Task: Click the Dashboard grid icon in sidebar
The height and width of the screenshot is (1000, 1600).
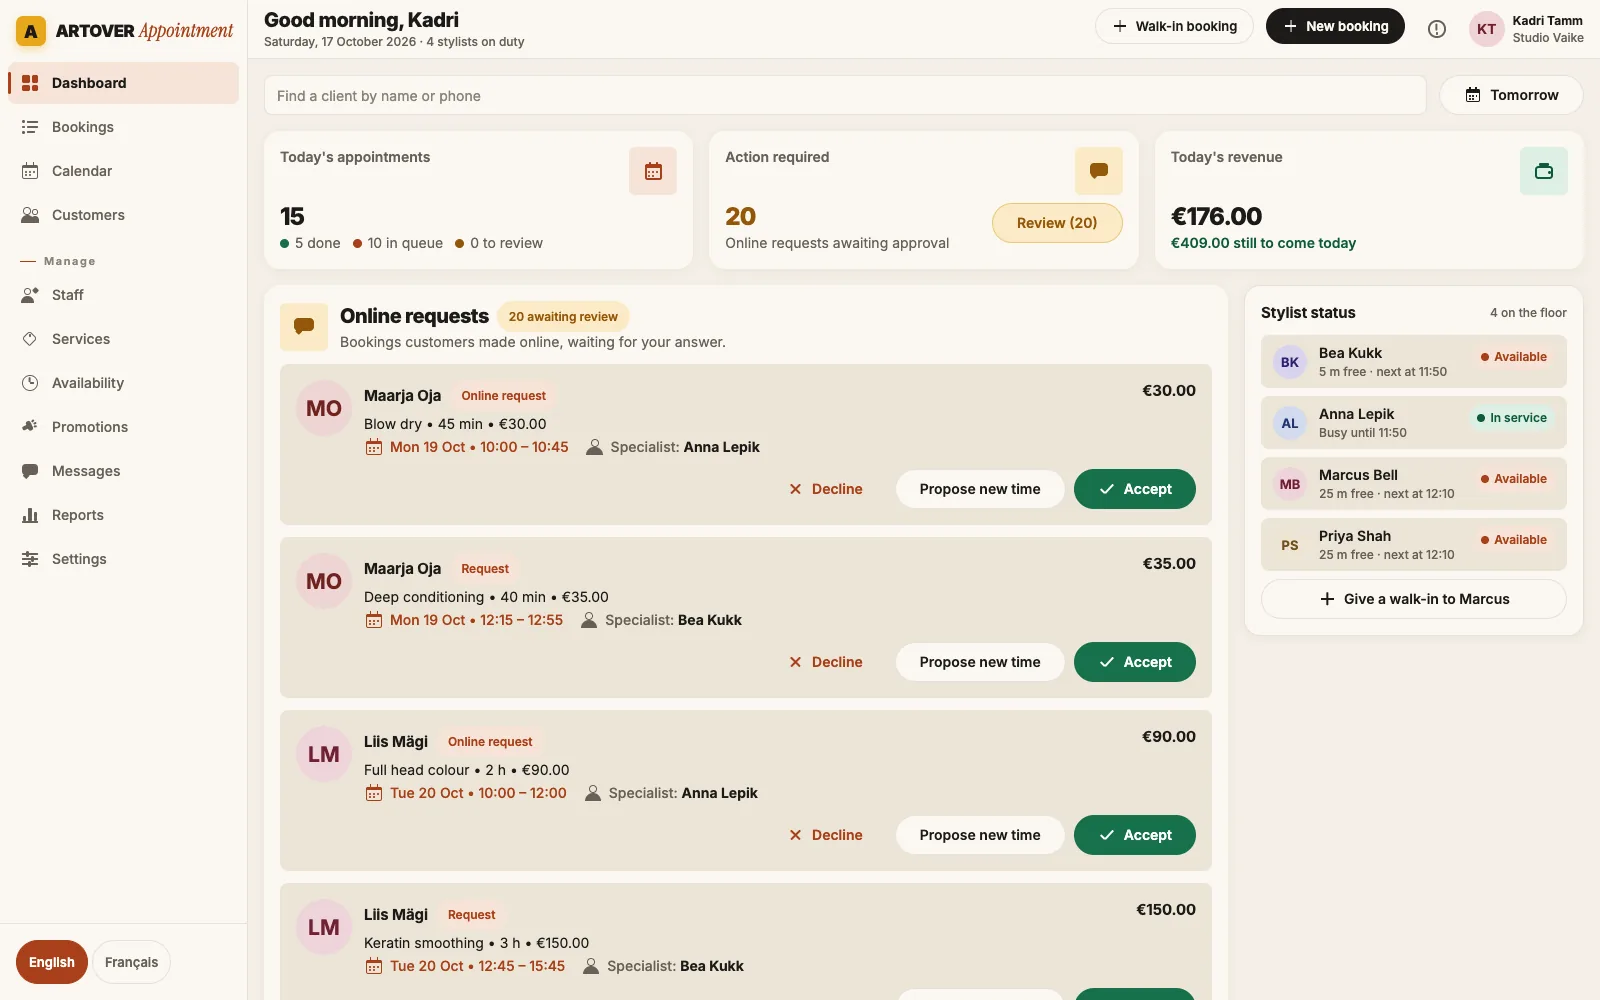Action: click(x=30, y=83)
